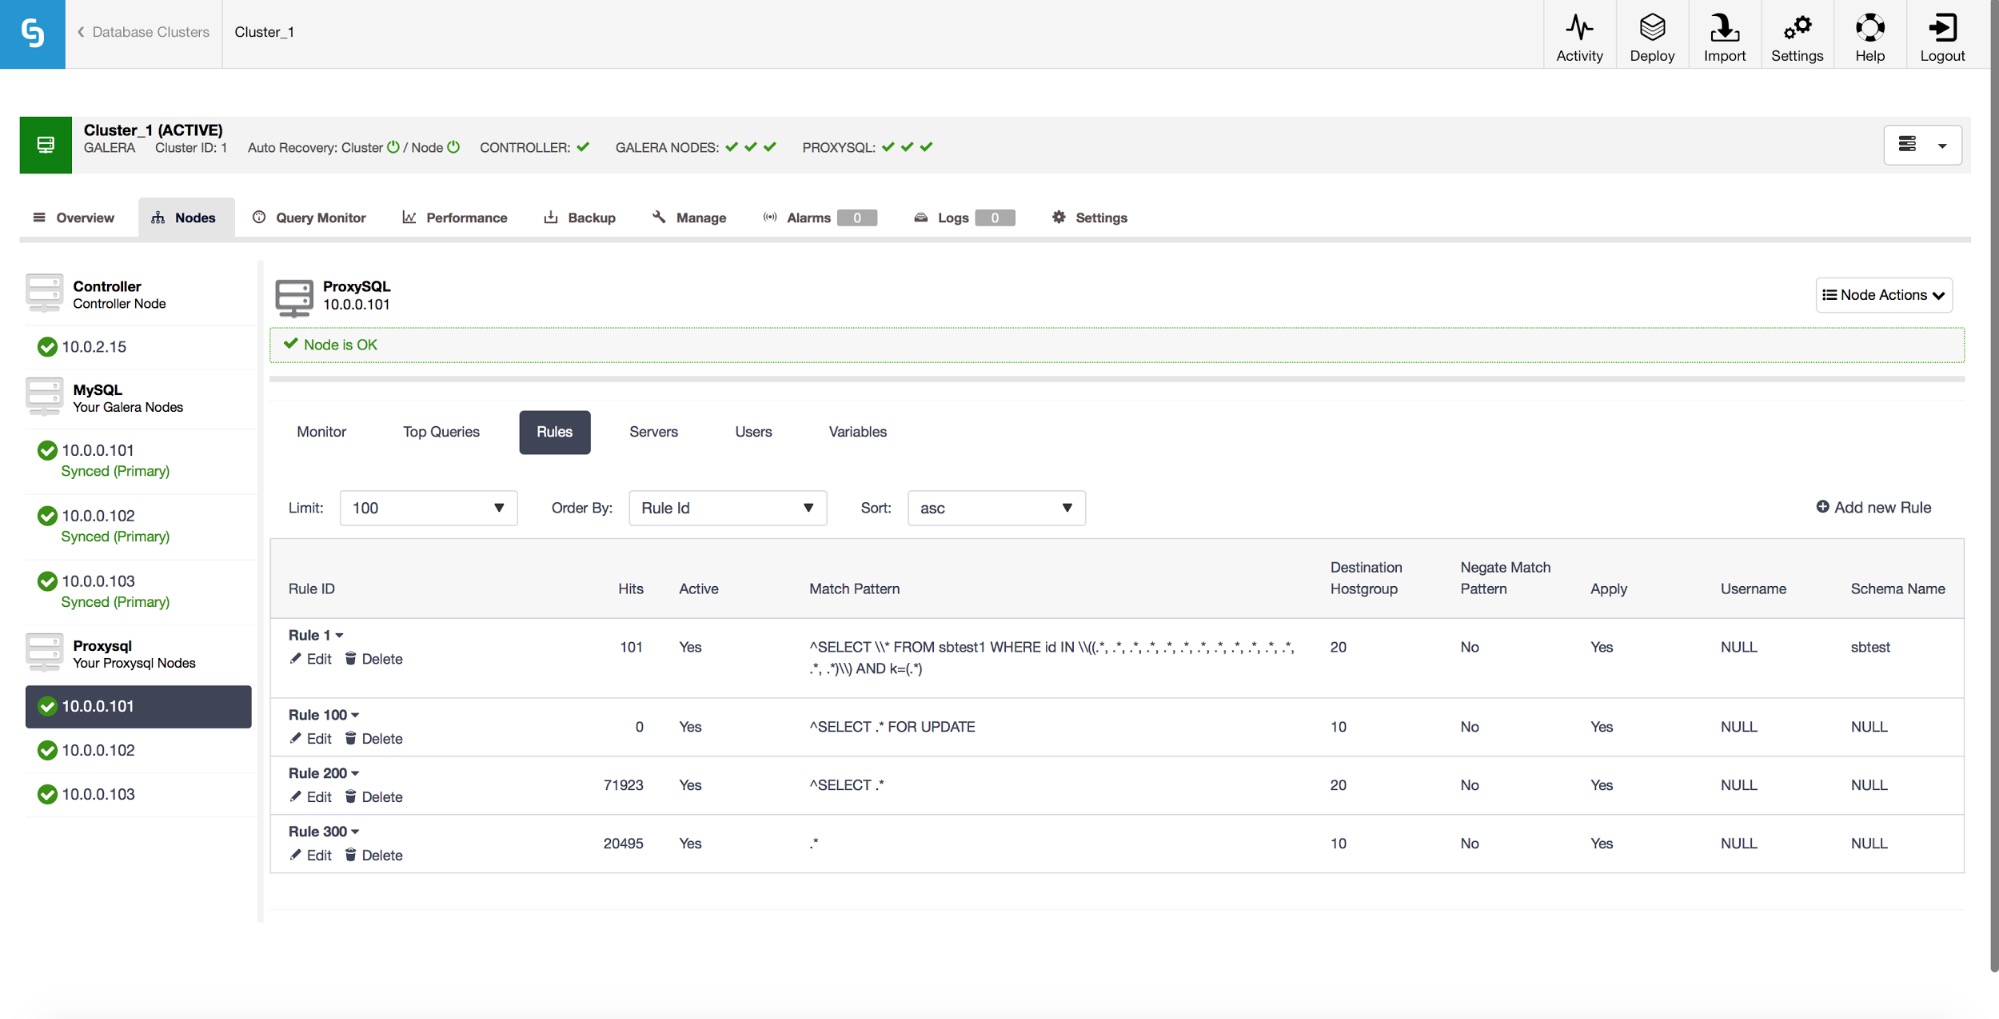
Task: Open the Help menu
Action: point(1870,38)
